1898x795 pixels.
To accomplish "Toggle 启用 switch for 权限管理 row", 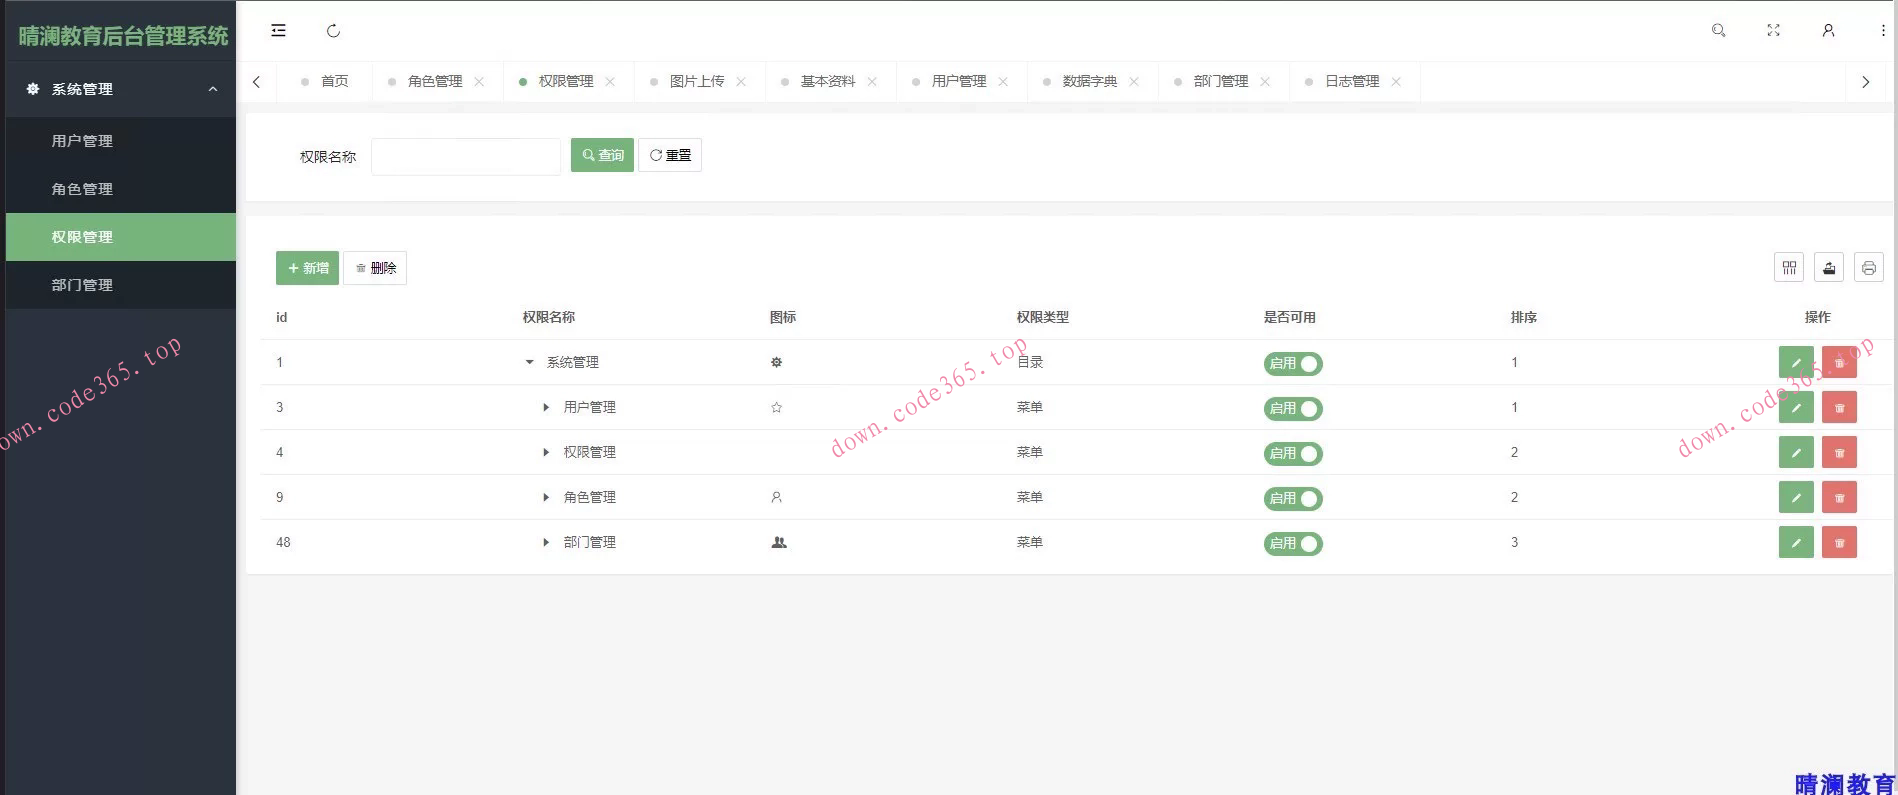I will click(x=1293, y=454).
